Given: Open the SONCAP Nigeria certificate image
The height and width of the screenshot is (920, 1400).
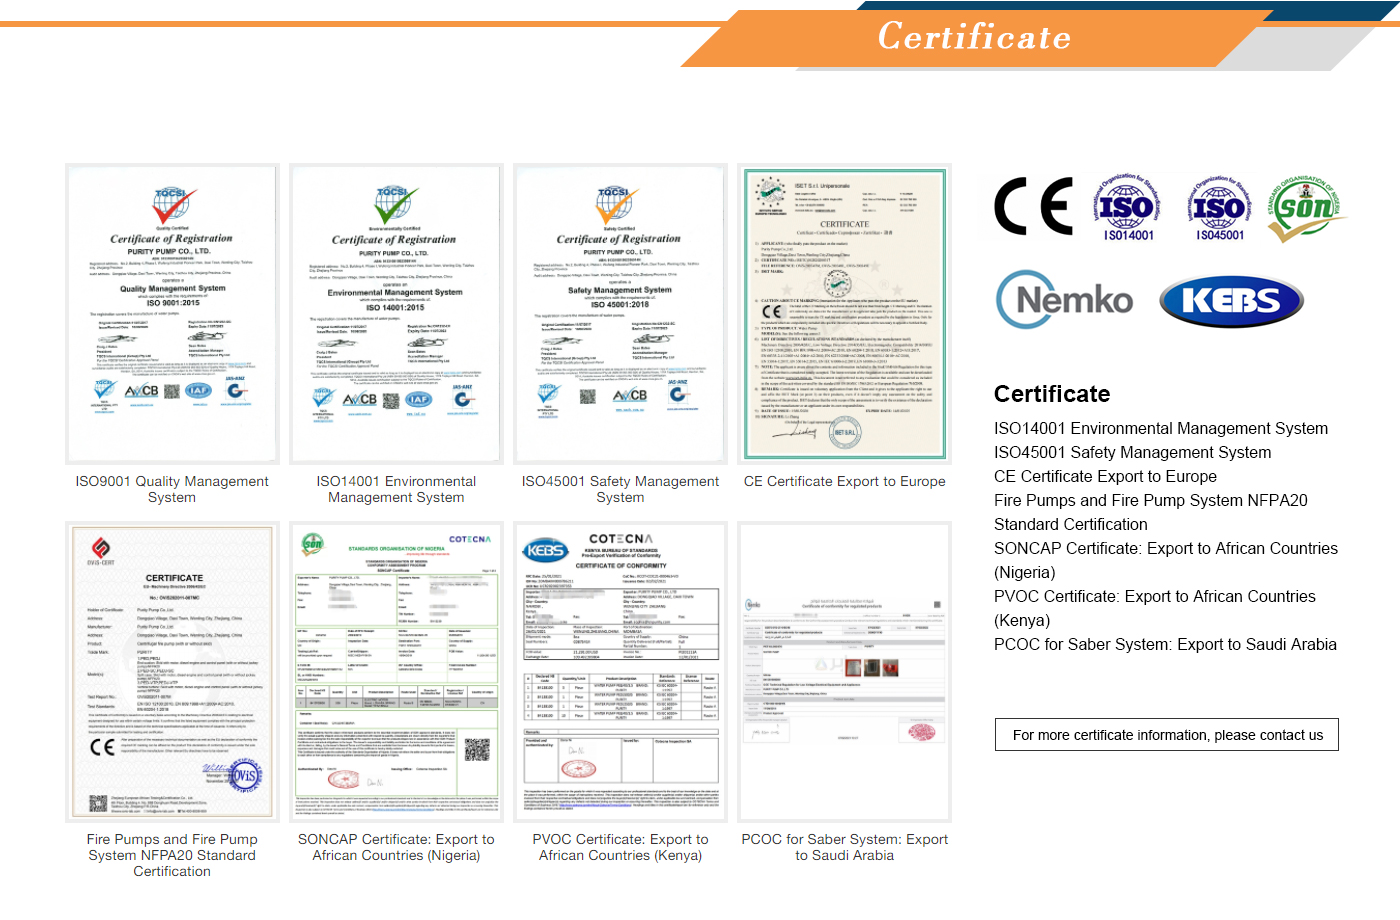Looking at the screenshot, I should pyautogui.click(x=396, y=672).
